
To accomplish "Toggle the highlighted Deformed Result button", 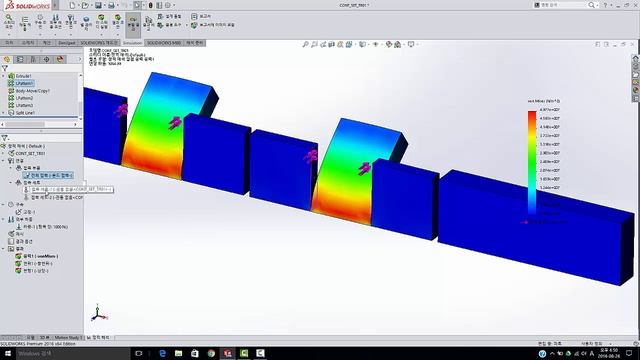I will [133, 24].
